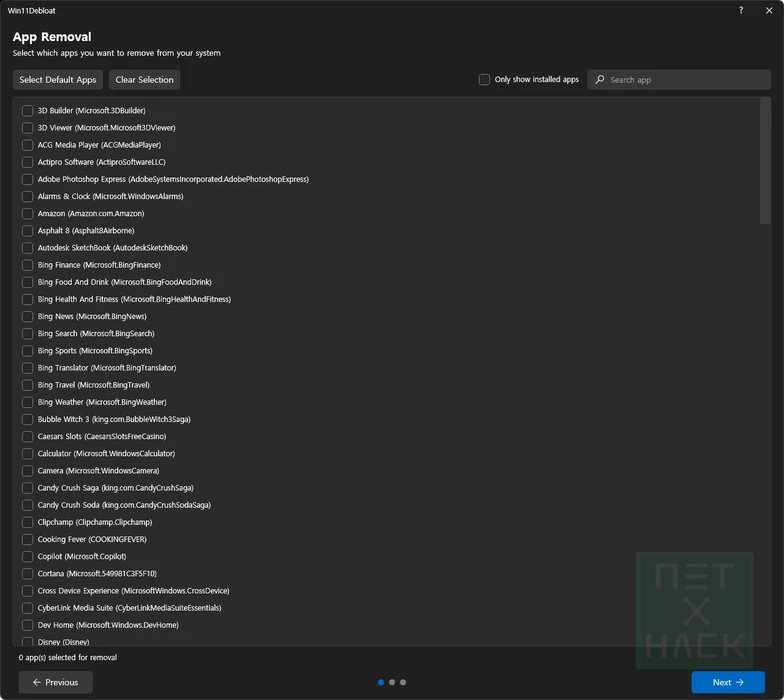
Task: Close the Win11Debloat window
Action: coord(768,10)
